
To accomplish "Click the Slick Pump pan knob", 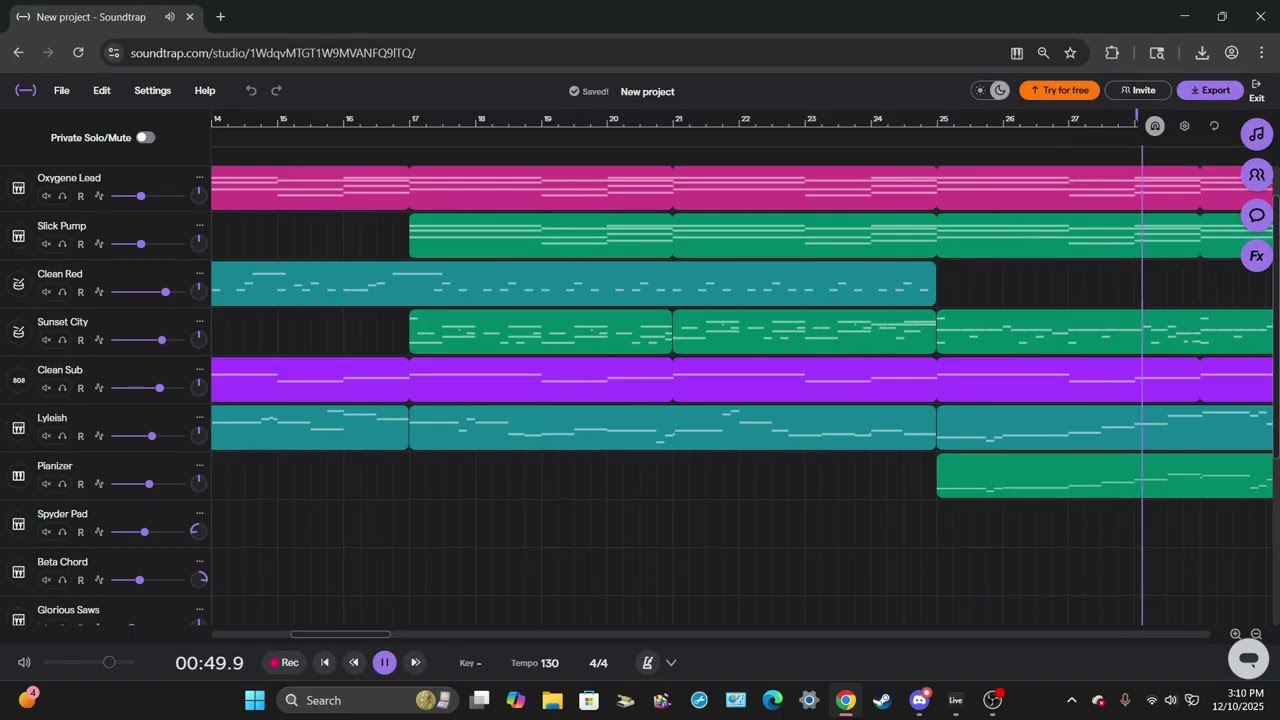I will [199, 242].
